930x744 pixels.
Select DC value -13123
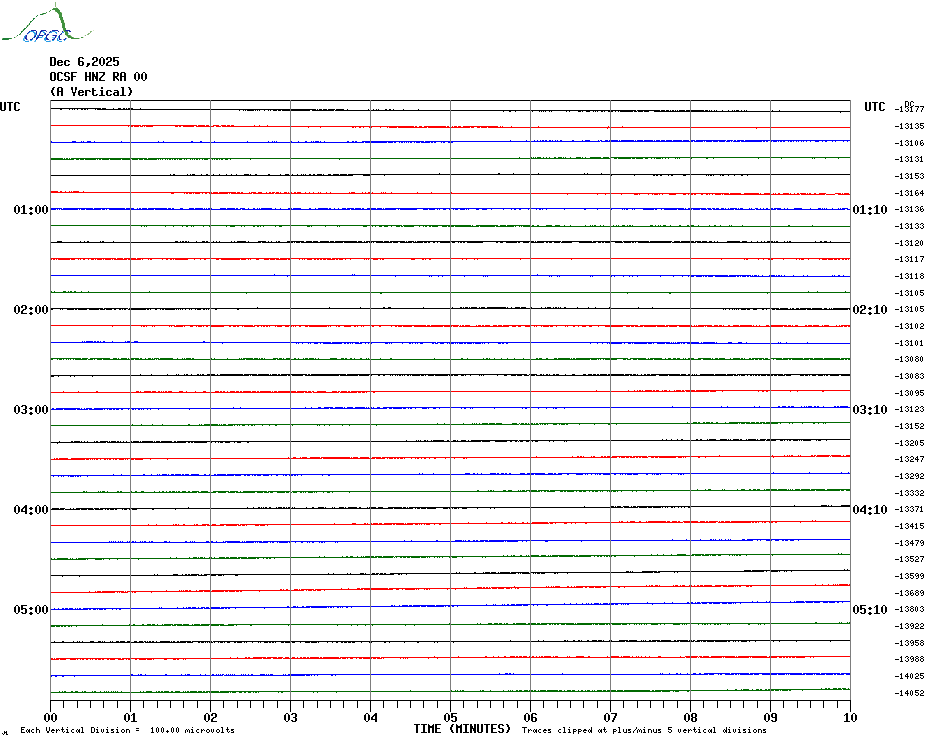tap(910, 409)
